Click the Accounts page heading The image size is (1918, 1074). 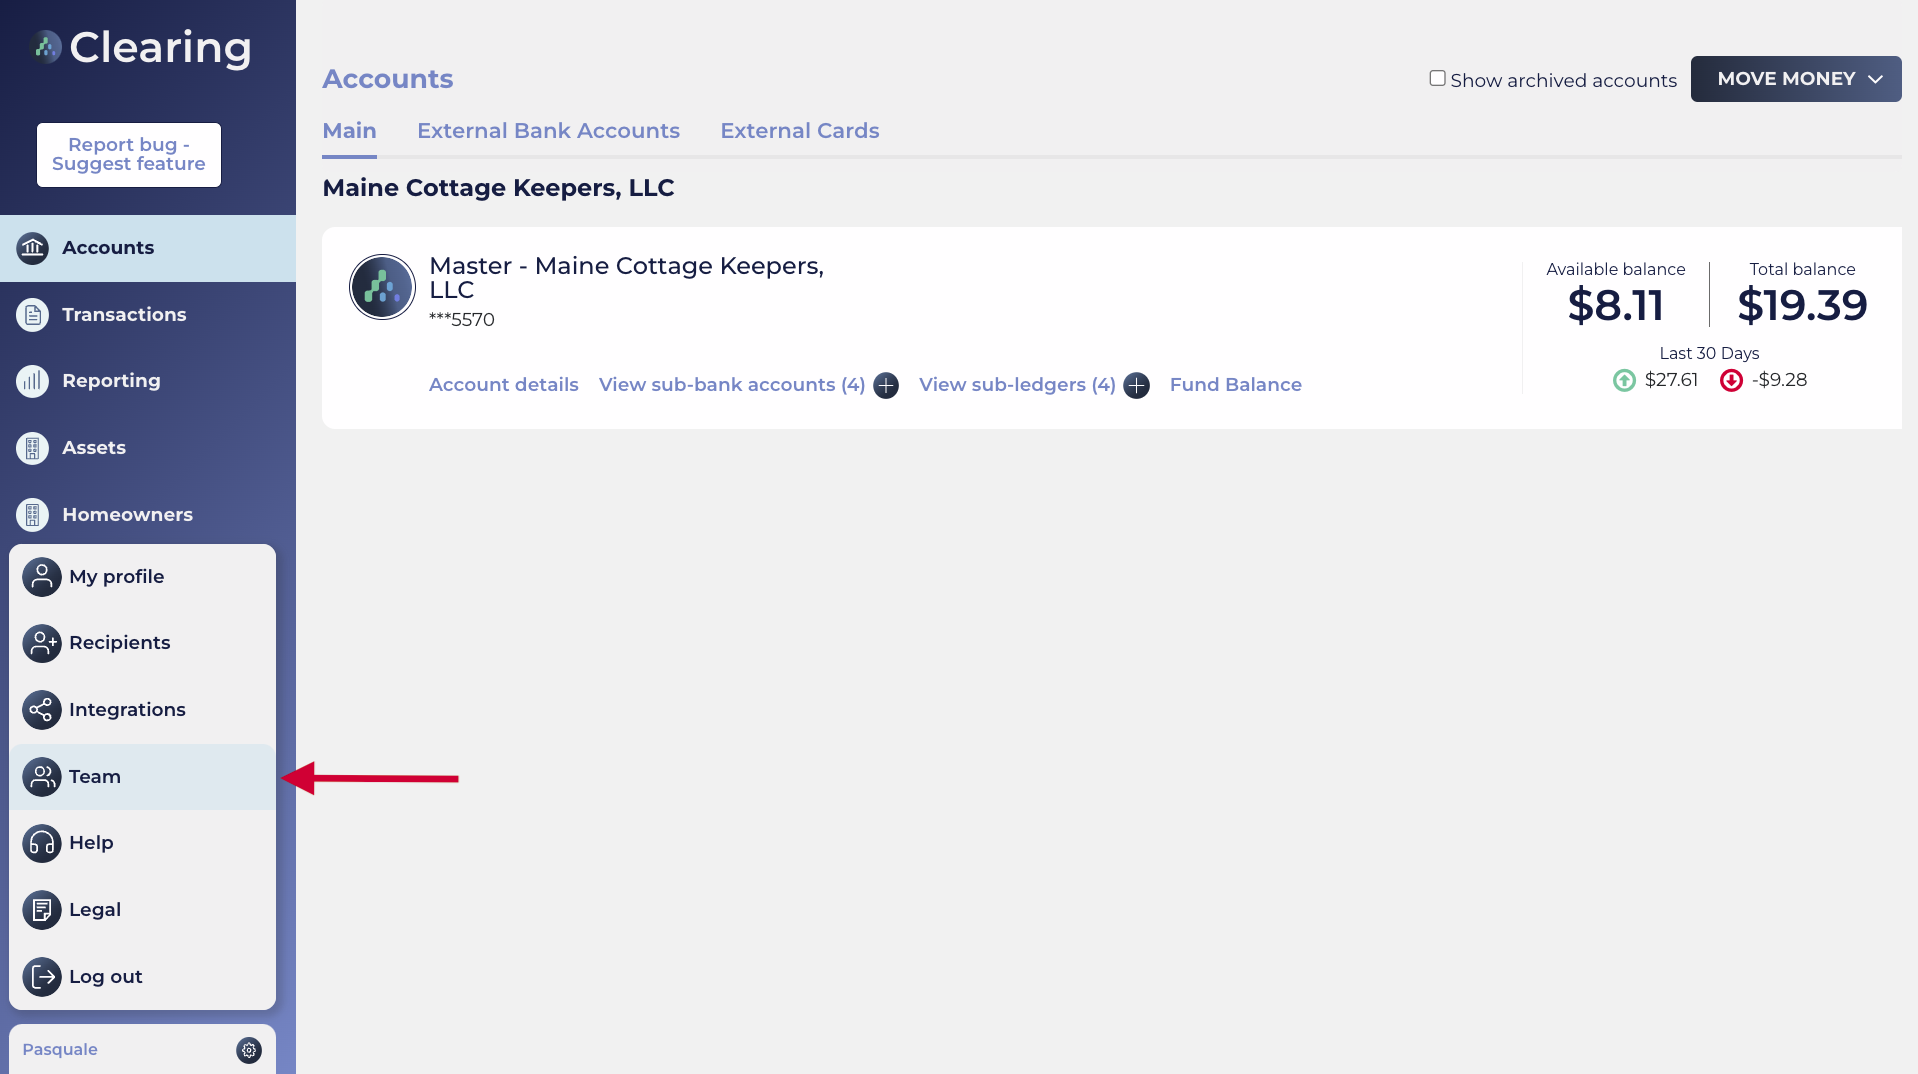[387, 79]
